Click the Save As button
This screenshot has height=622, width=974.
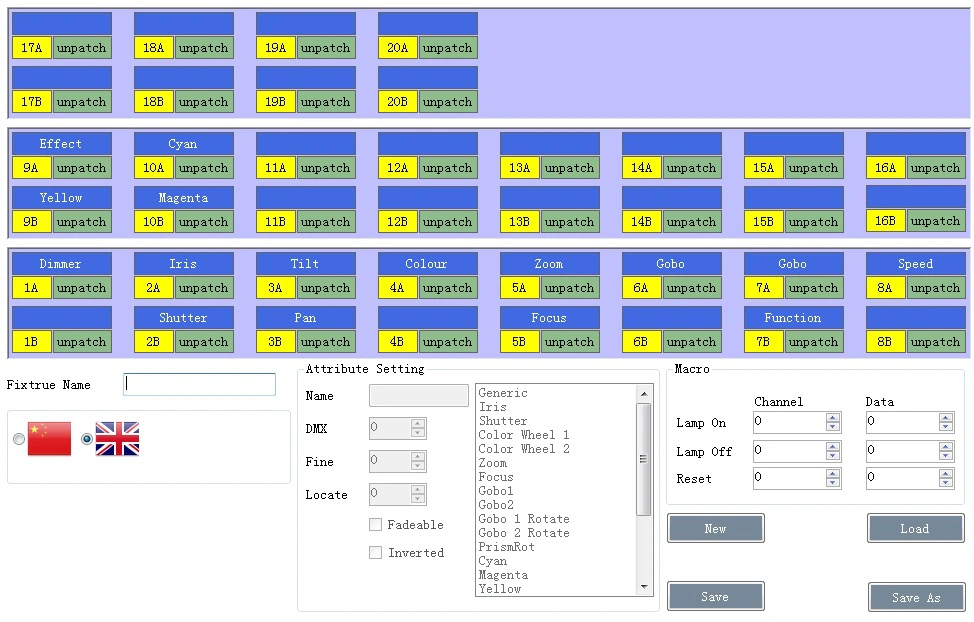coord(916,598)
